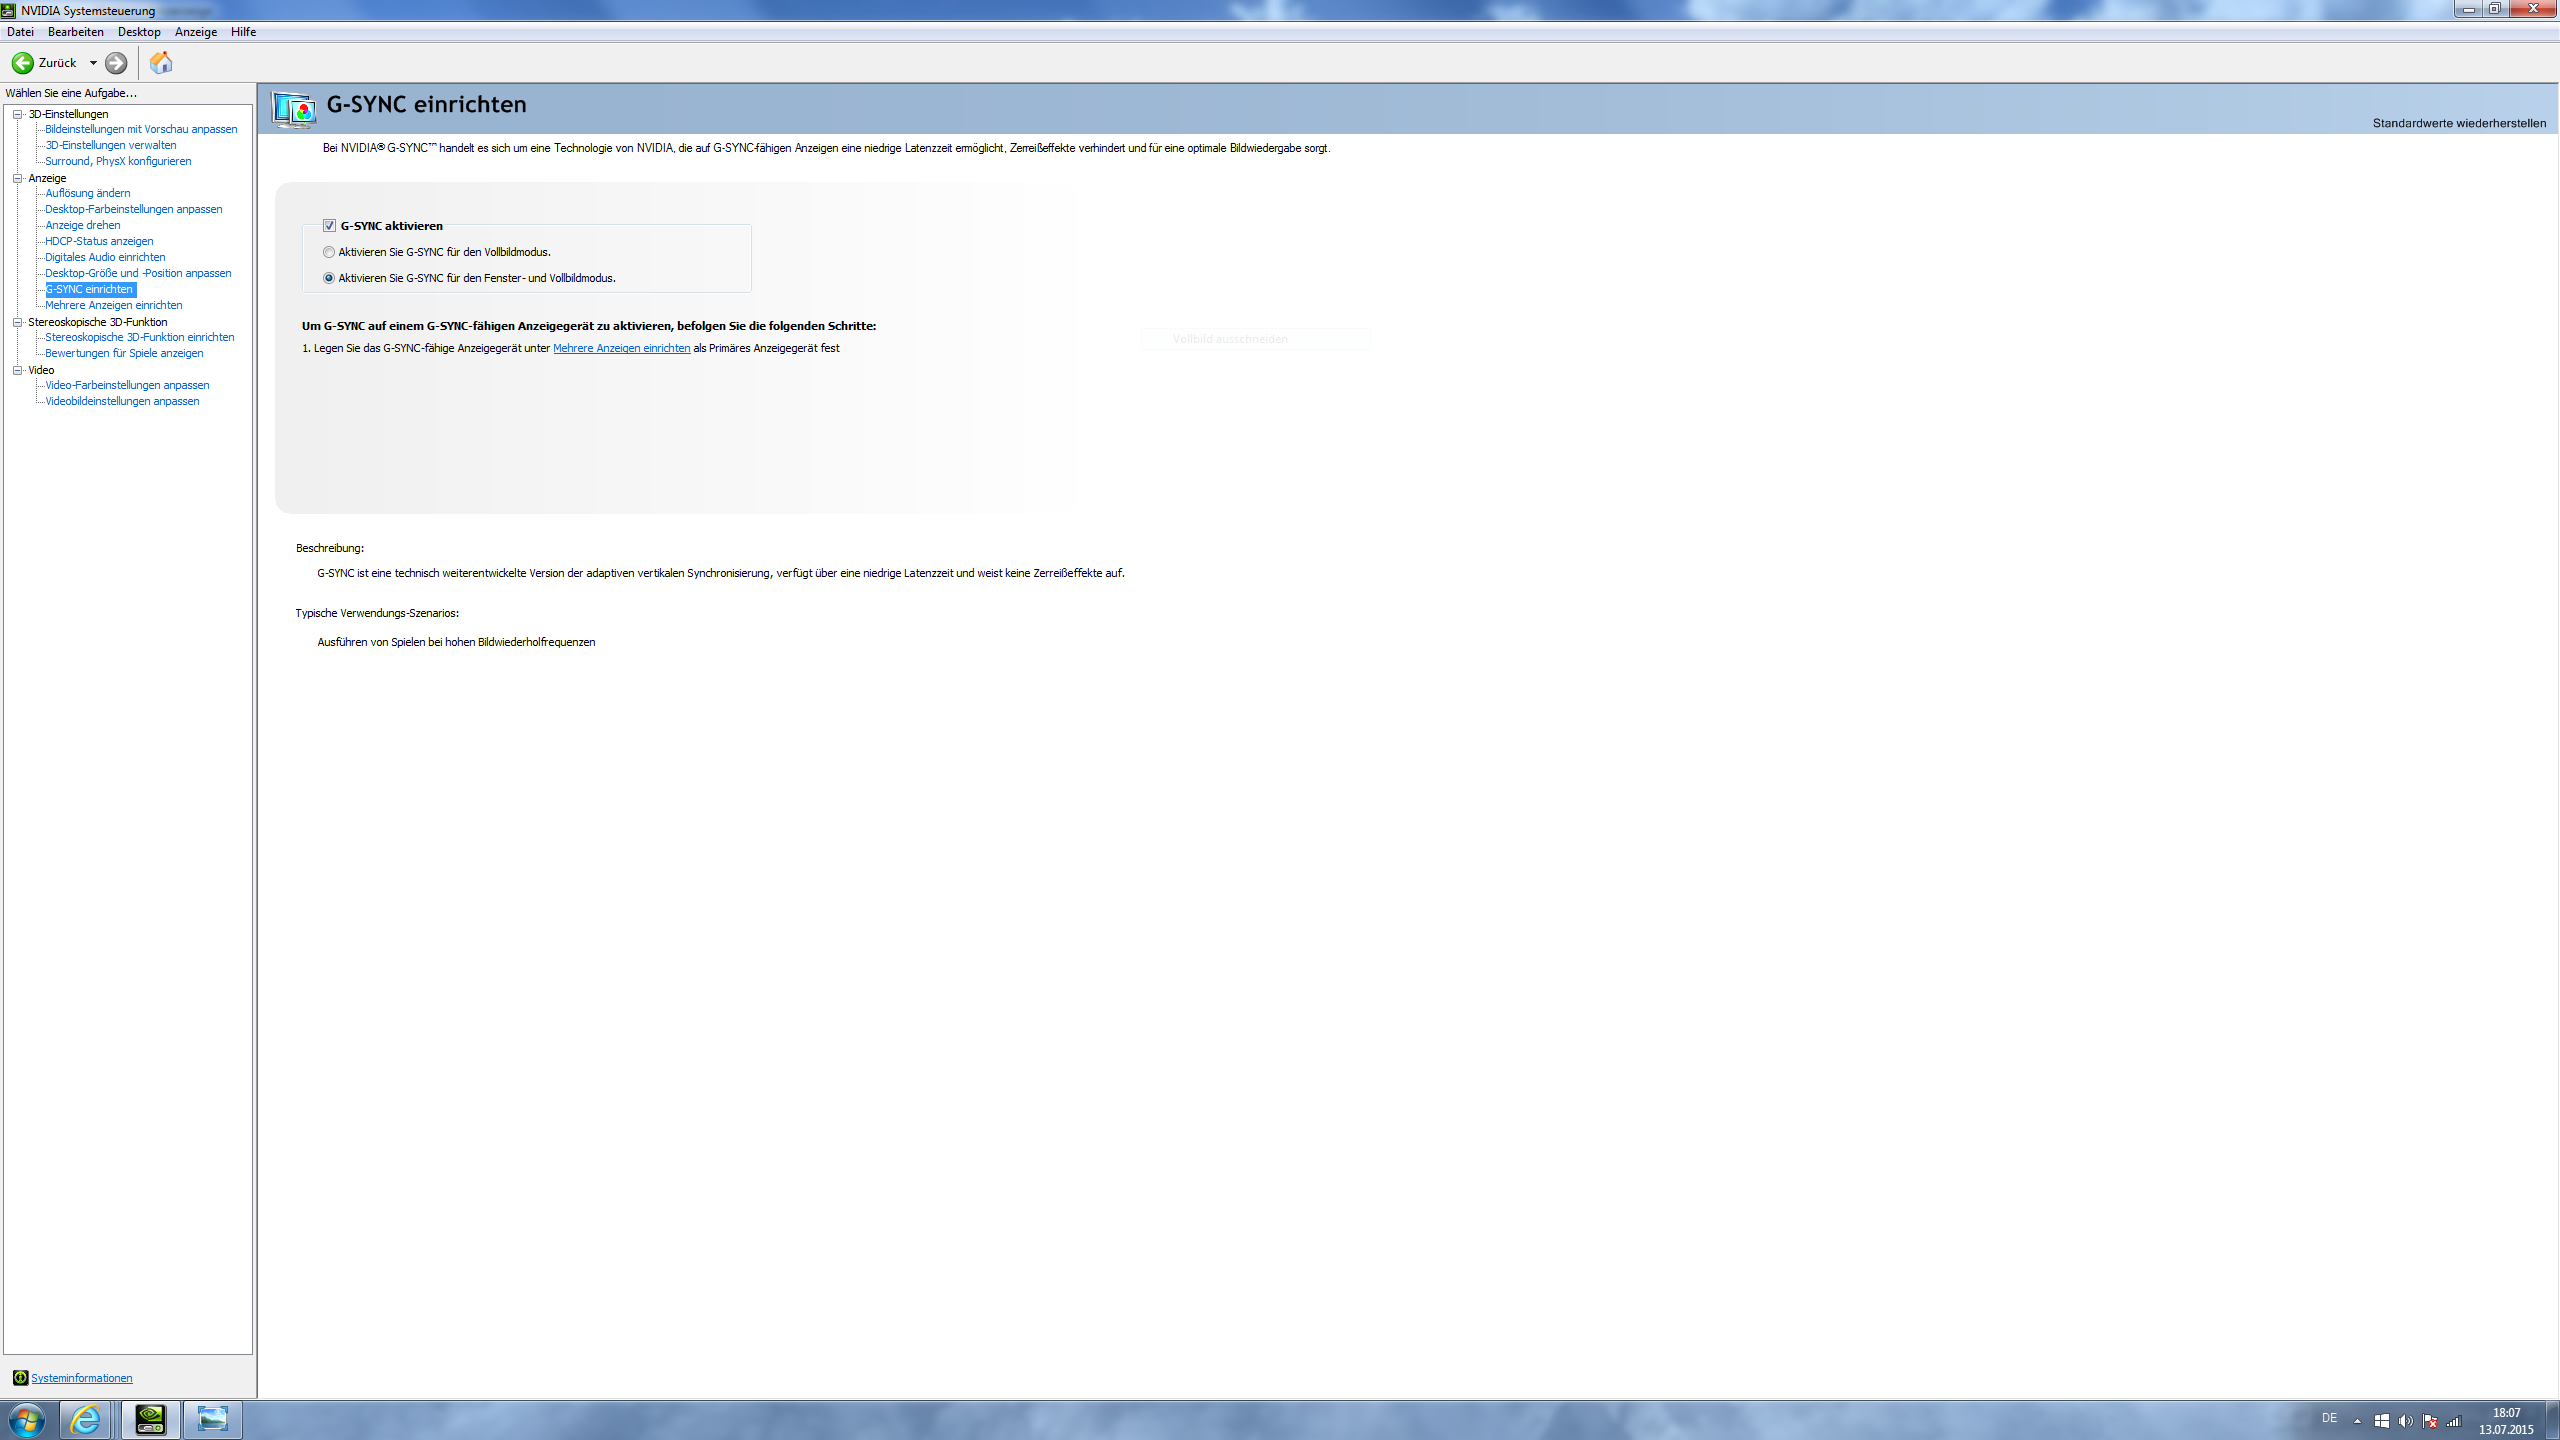This screenshot has height=1440, width=2560.
Task: Click Standardwerte wiederherstellen
Action: point(2459,123)
